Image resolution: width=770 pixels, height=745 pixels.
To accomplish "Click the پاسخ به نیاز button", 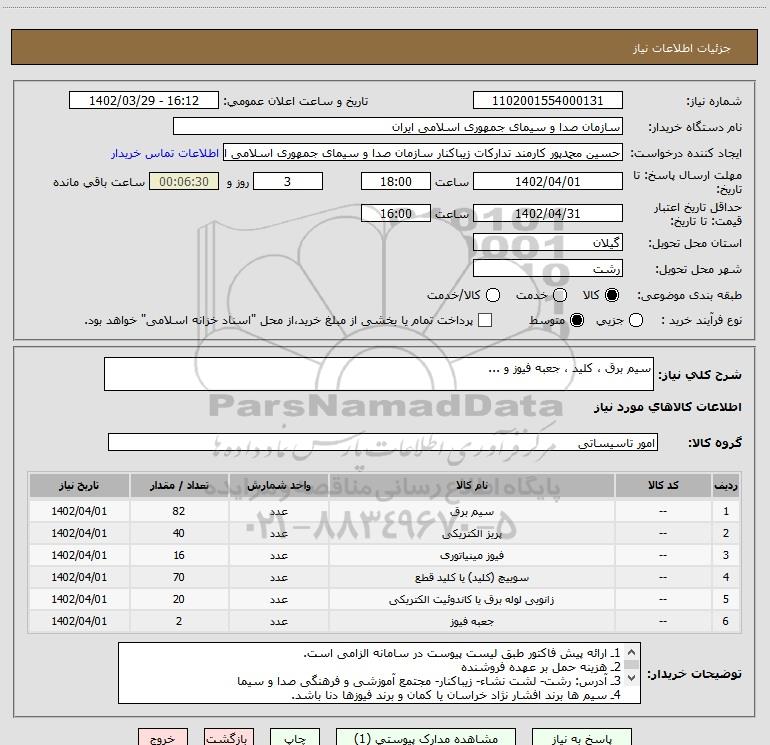I will pos(581,738).
